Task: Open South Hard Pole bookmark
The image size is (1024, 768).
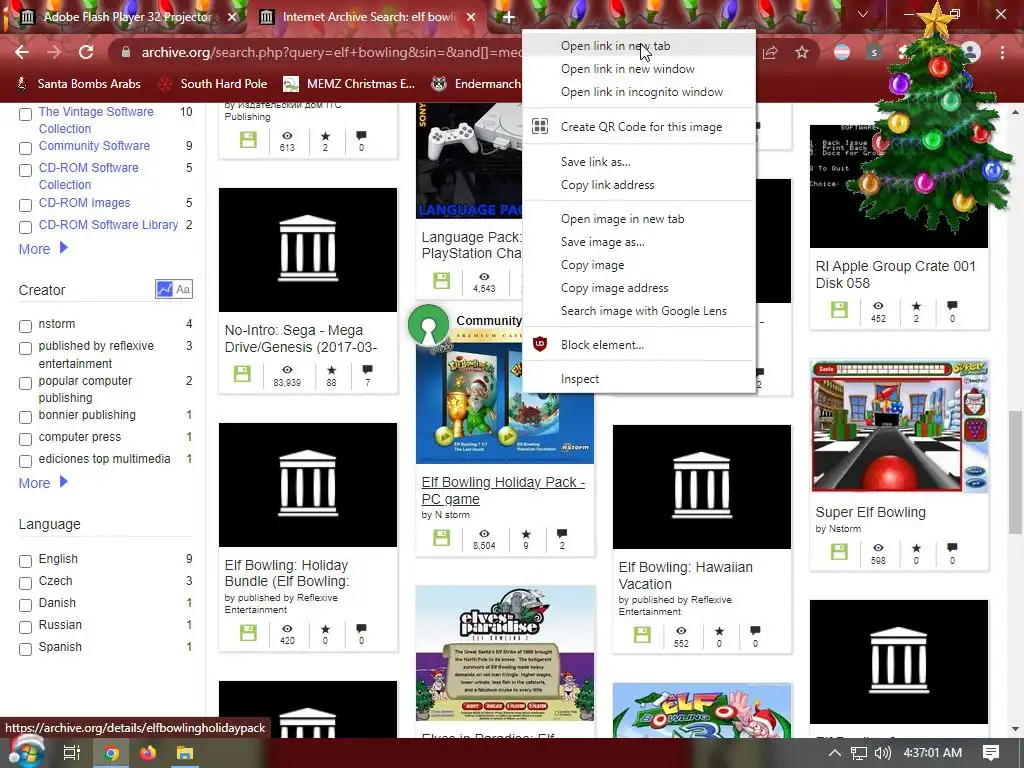Action: [x=214, y=84]
